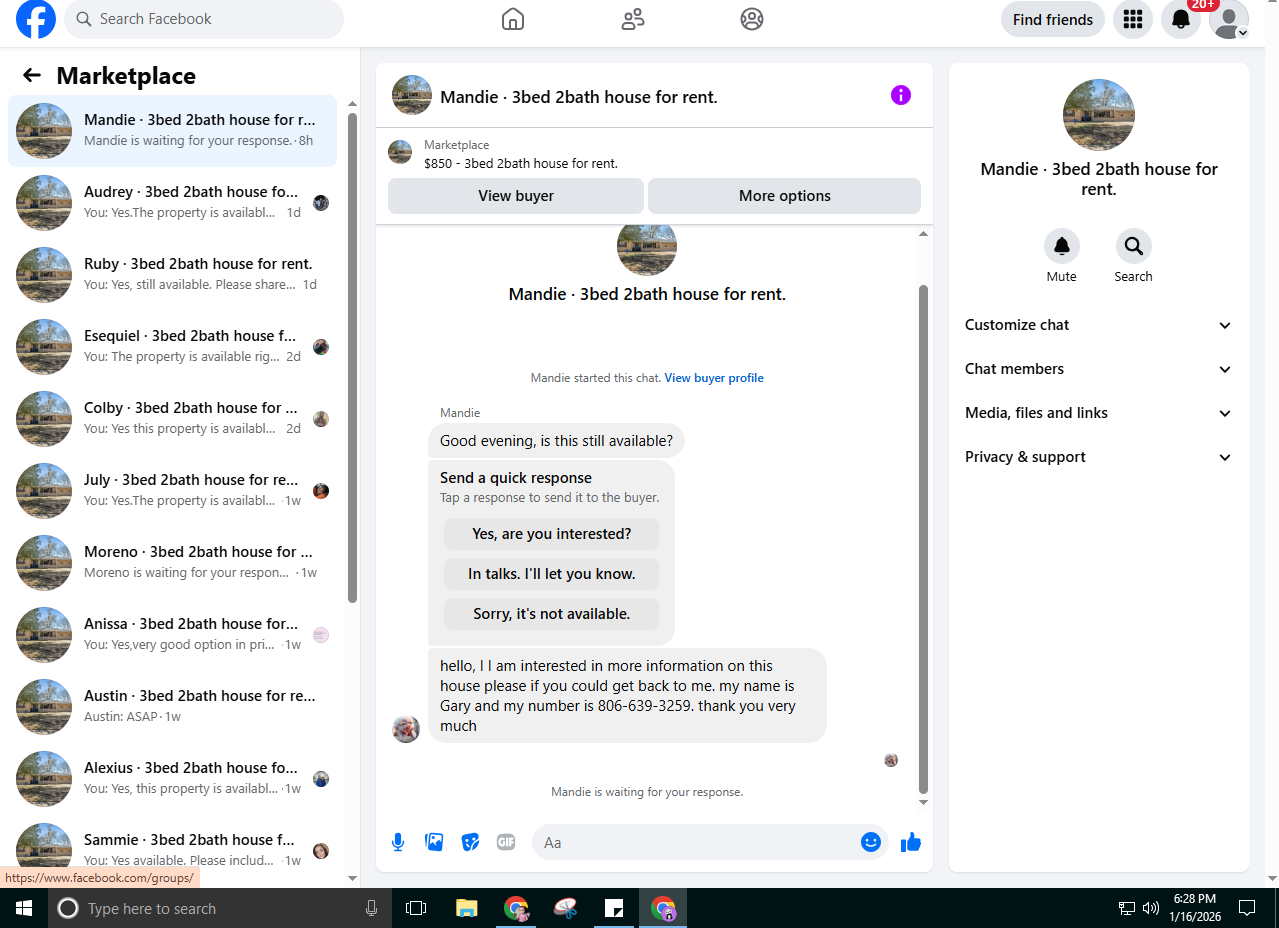This screenshot has height=928, width=1279.
Task: Open the Esequiel conversation
Action: tap(172, 347)
